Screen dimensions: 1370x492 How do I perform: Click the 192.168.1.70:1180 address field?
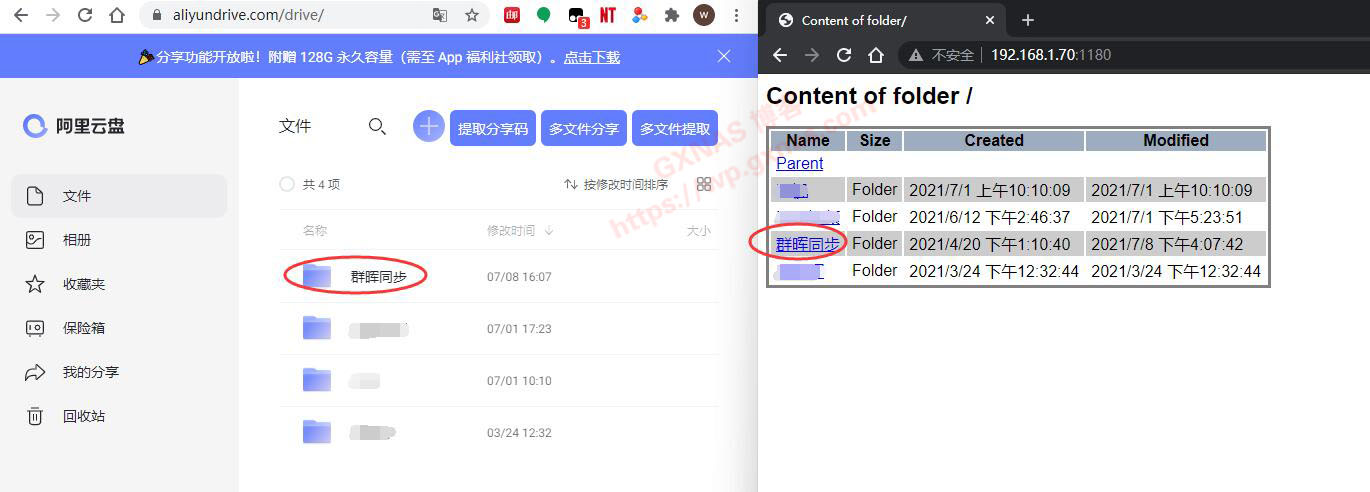click(x=1051, y=55)
